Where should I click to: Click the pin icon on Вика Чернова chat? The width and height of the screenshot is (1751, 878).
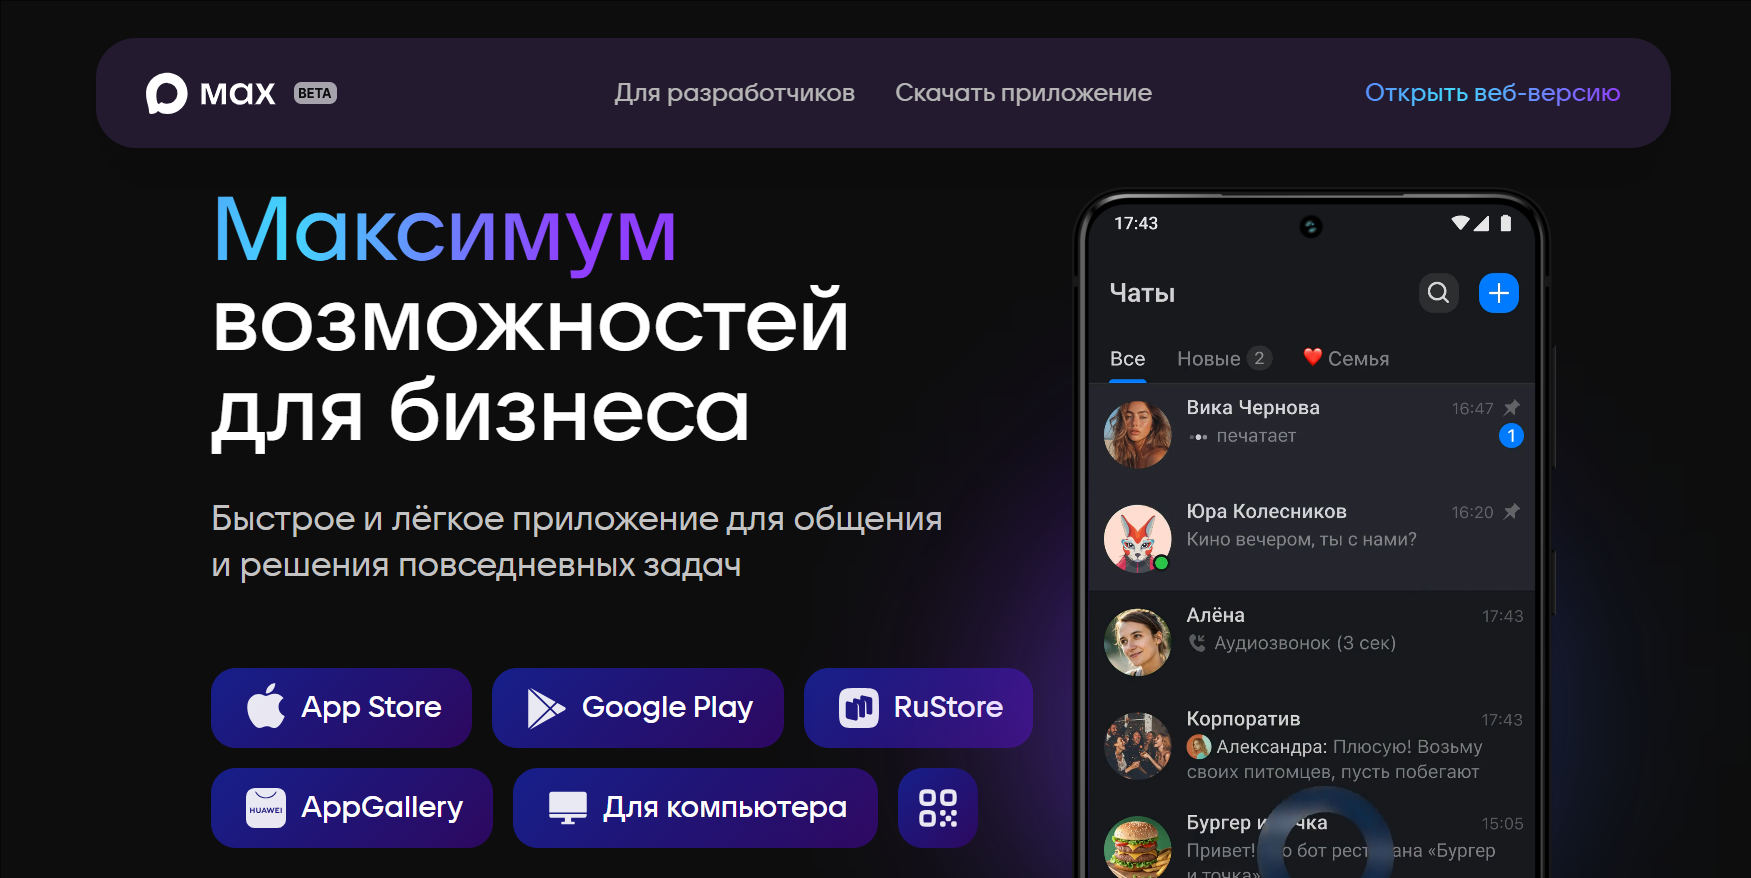click(x=1512, y=407)
